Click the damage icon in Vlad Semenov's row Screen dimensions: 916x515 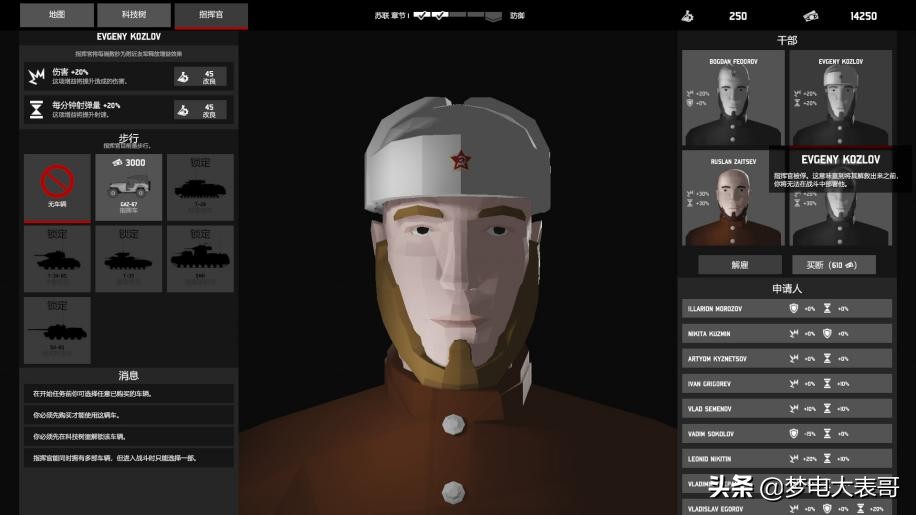793,409
